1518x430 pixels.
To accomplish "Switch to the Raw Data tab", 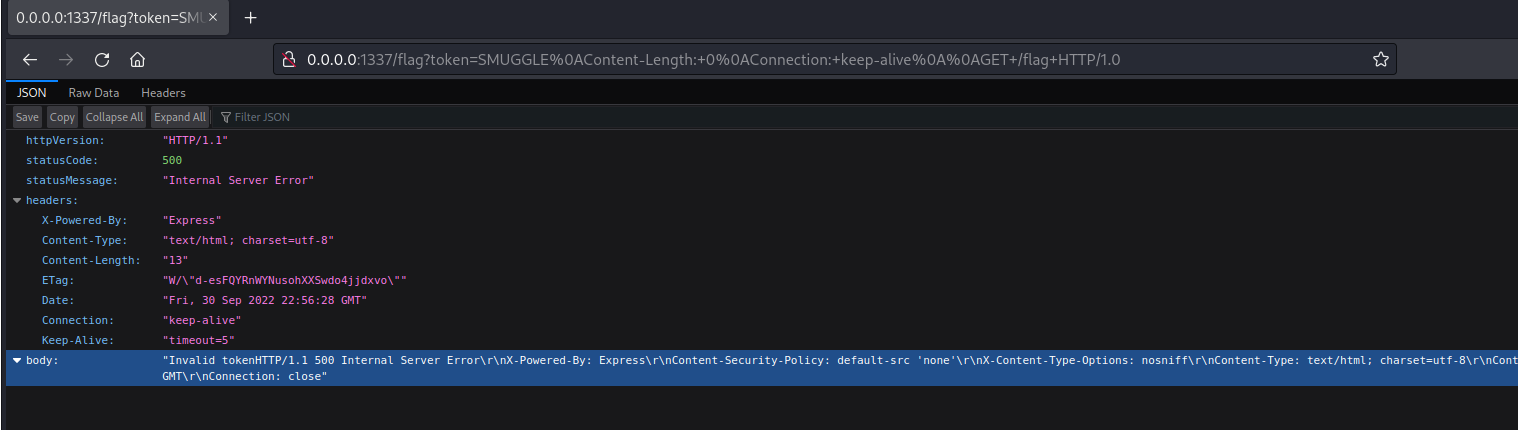I will coord(93,92).
